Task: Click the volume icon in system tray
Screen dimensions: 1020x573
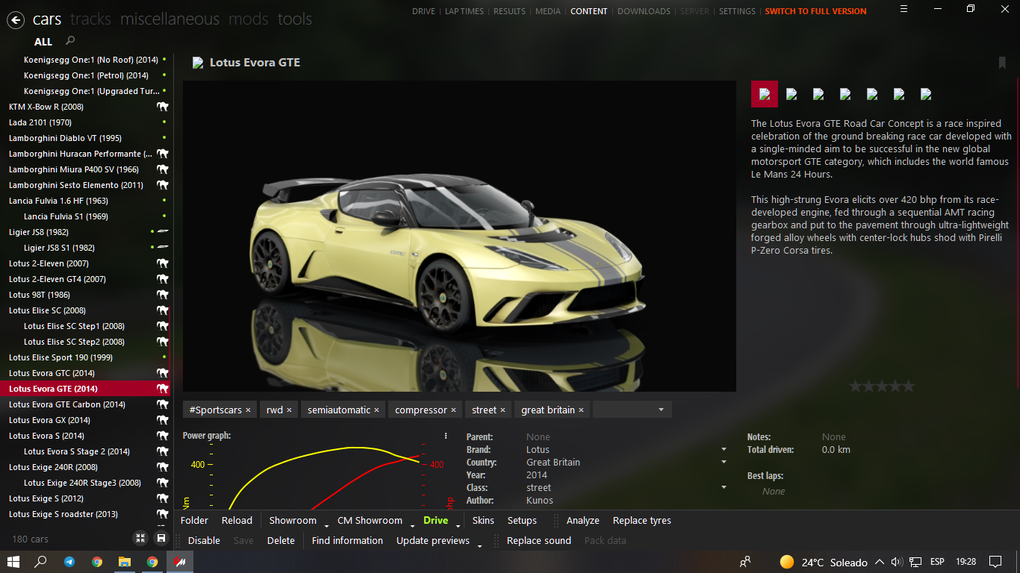Action: [897, 562]
